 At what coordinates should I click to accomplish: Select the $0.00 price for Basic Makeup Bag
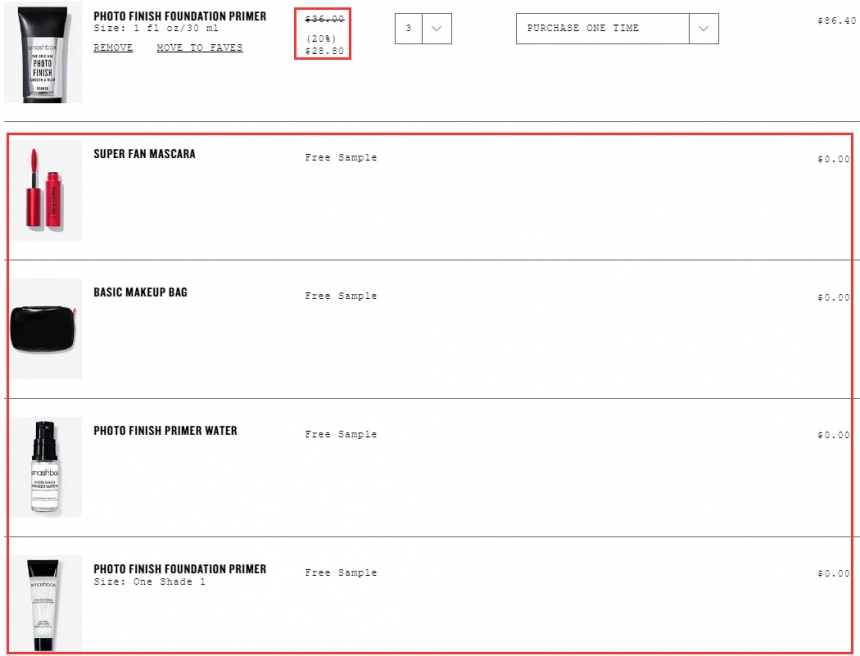834,297
